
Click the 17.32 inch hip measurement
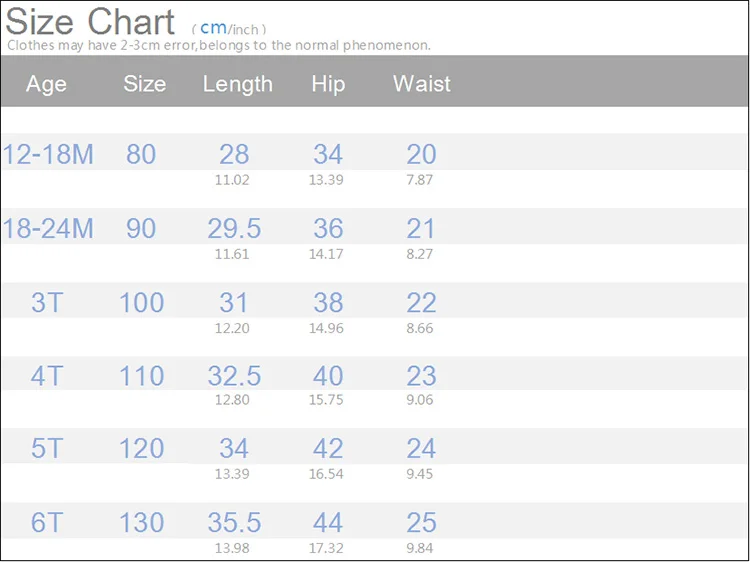click(326, 548)
